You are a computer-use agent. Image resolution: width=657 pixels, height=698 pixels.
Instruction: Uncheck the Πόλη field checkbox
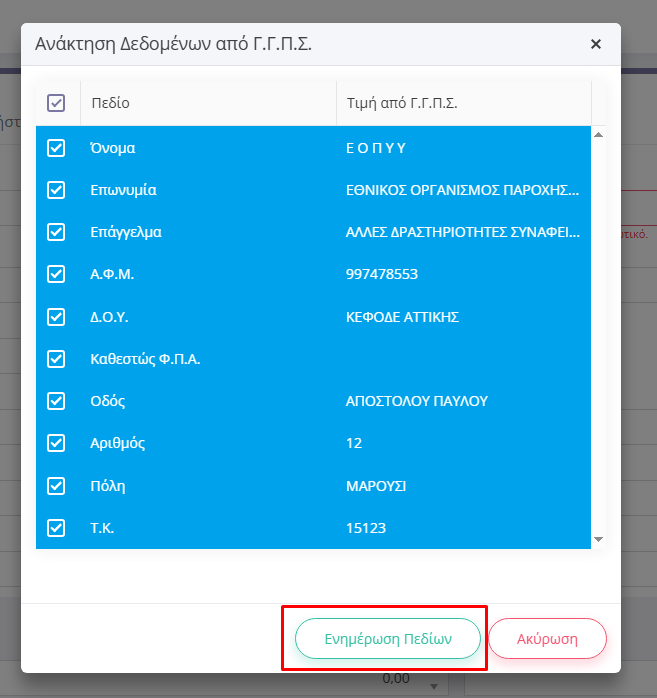point(57,486)
